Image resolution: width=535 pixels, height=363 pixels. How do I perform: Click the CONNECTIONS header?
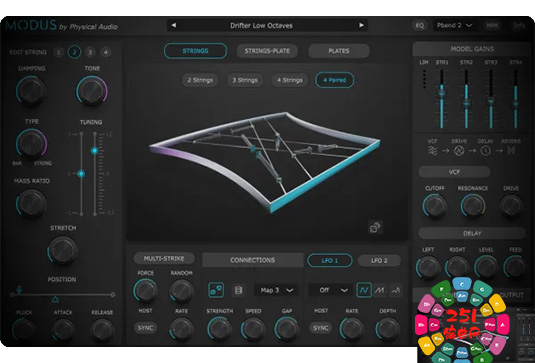click(252, 260)
